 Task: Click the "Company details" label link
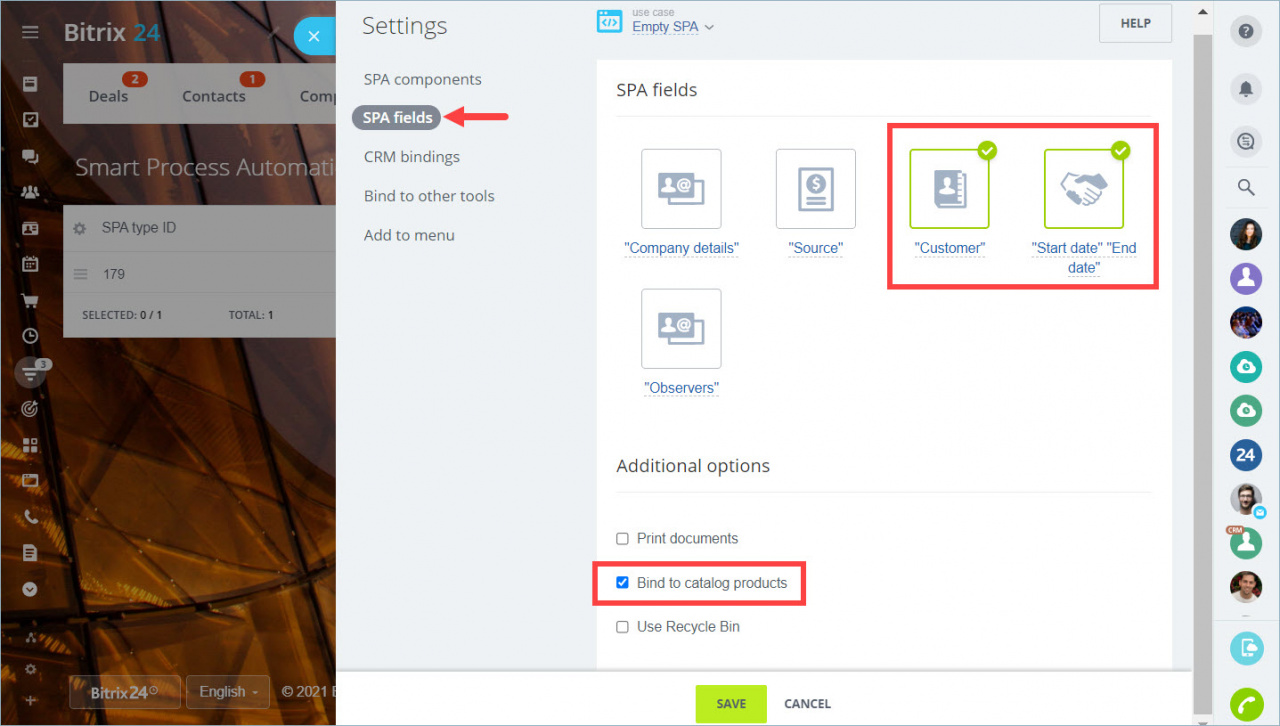point(681,248)
